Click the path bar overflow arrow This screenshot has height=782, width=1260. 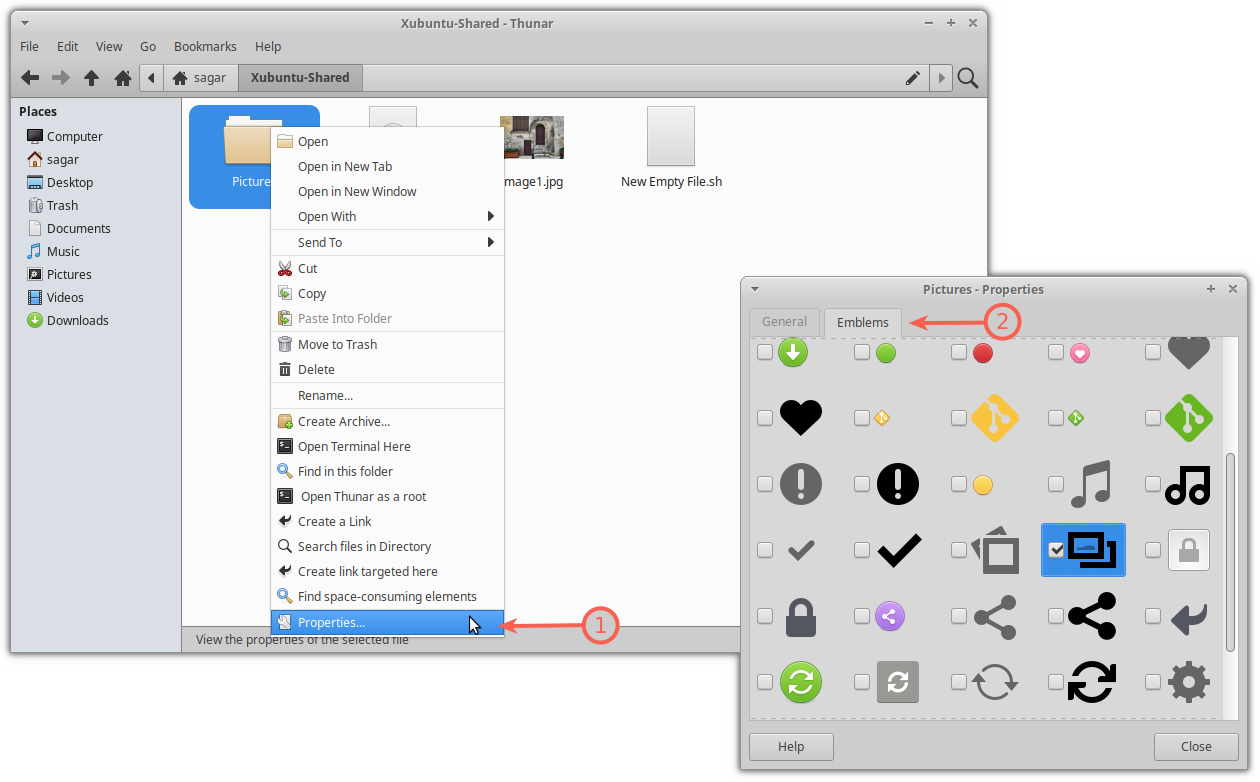pos(941,77)
